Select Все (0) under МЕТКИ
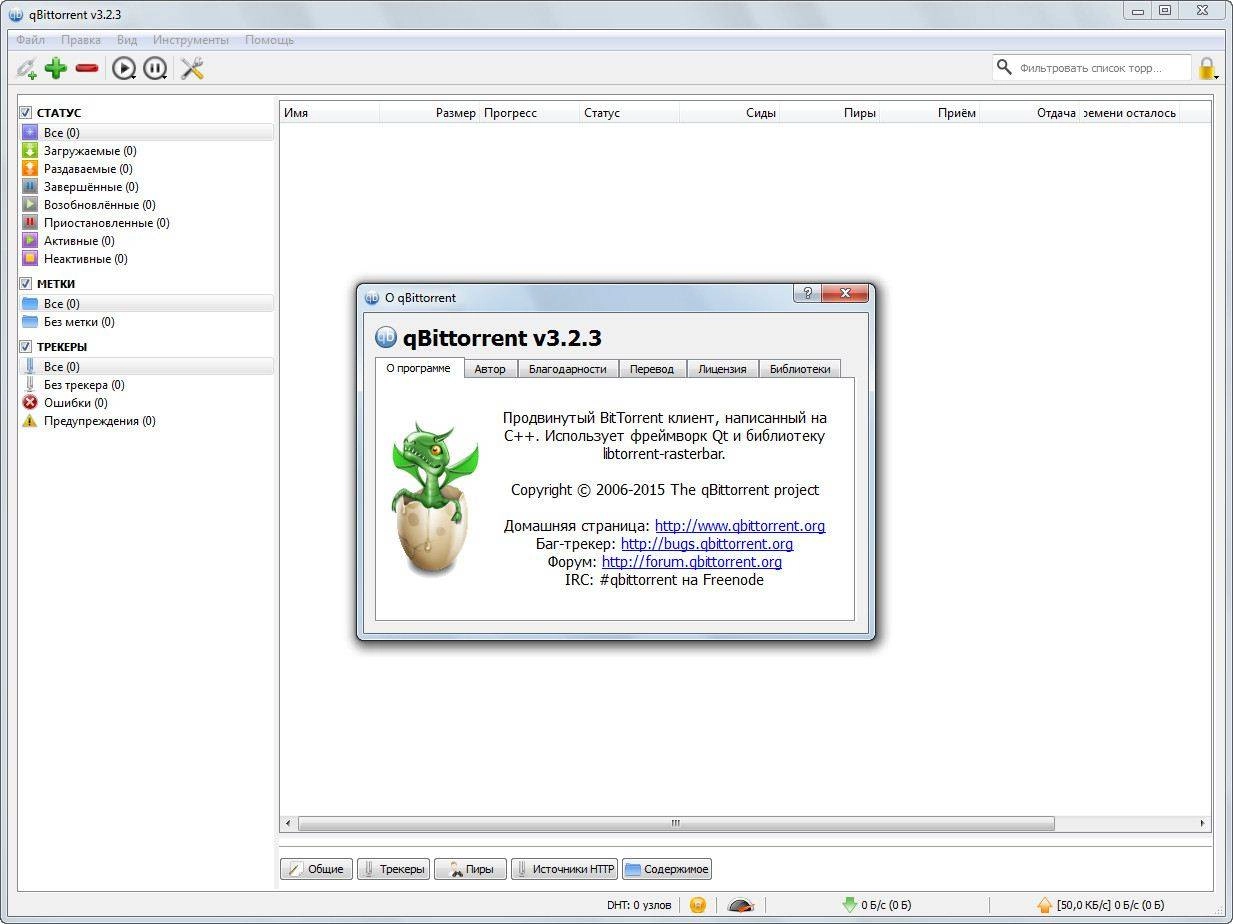Image resolution: width=1233 pixels, height=924 pixels. coord(146,304)
